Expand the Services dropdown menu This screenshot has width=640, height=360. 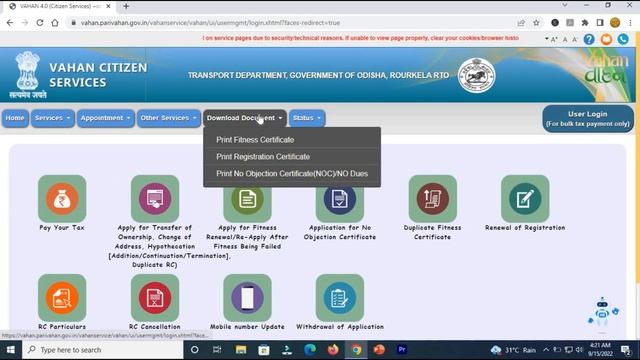tap(53, 118)
